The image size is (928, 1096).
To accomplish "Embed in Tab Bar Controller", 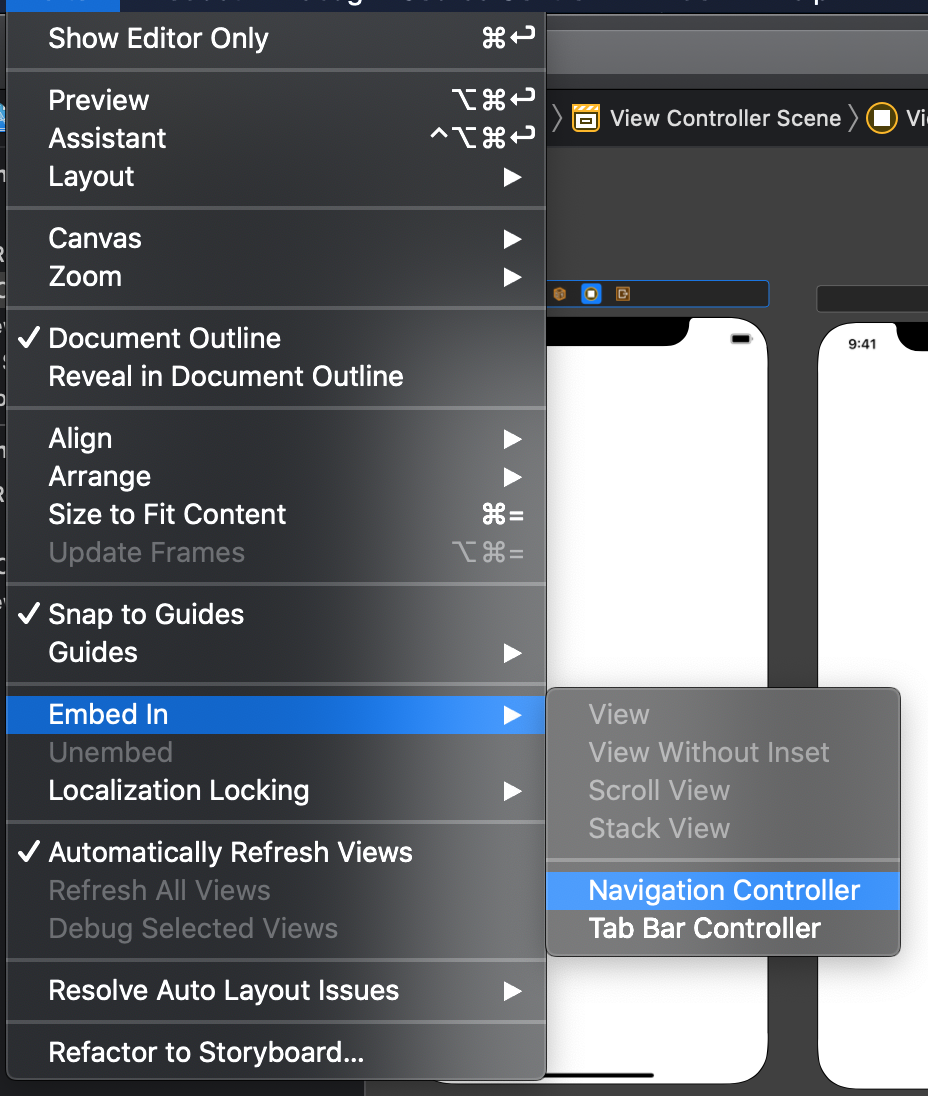I will point(723,928).
